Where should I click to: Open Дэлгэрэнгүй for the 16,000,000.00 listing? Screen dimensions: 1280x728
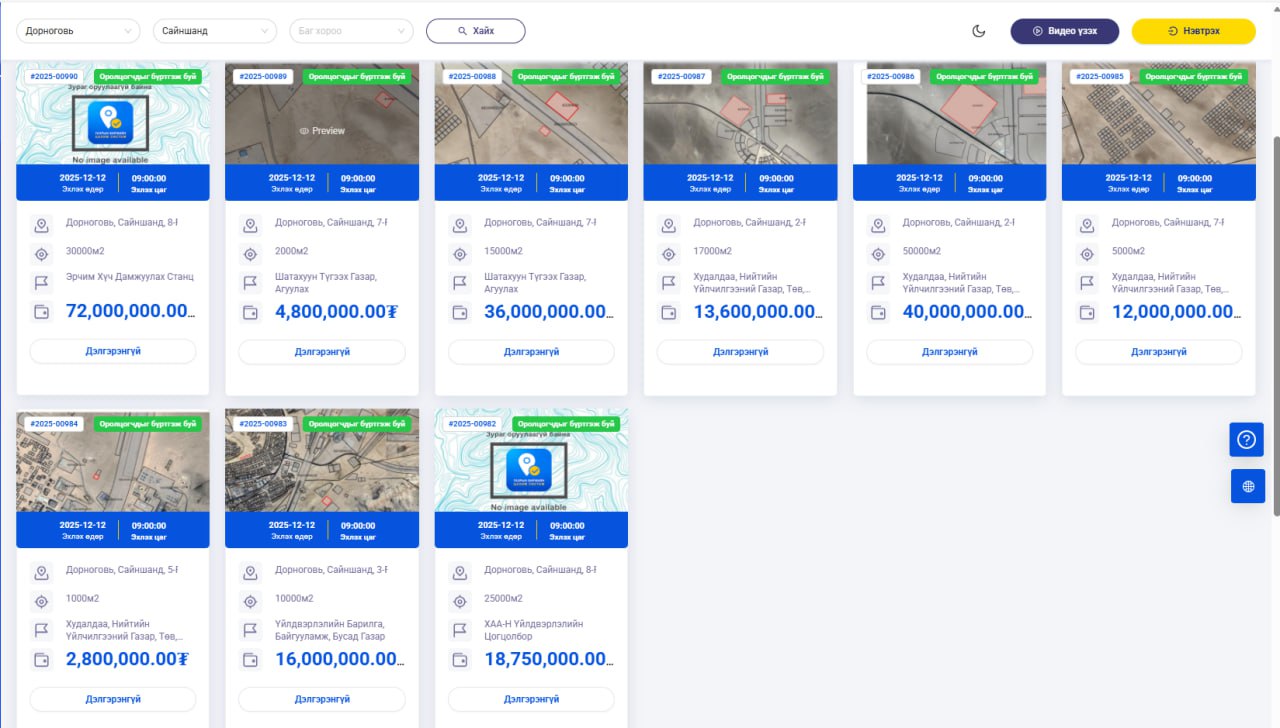click(x=322, y=699)
